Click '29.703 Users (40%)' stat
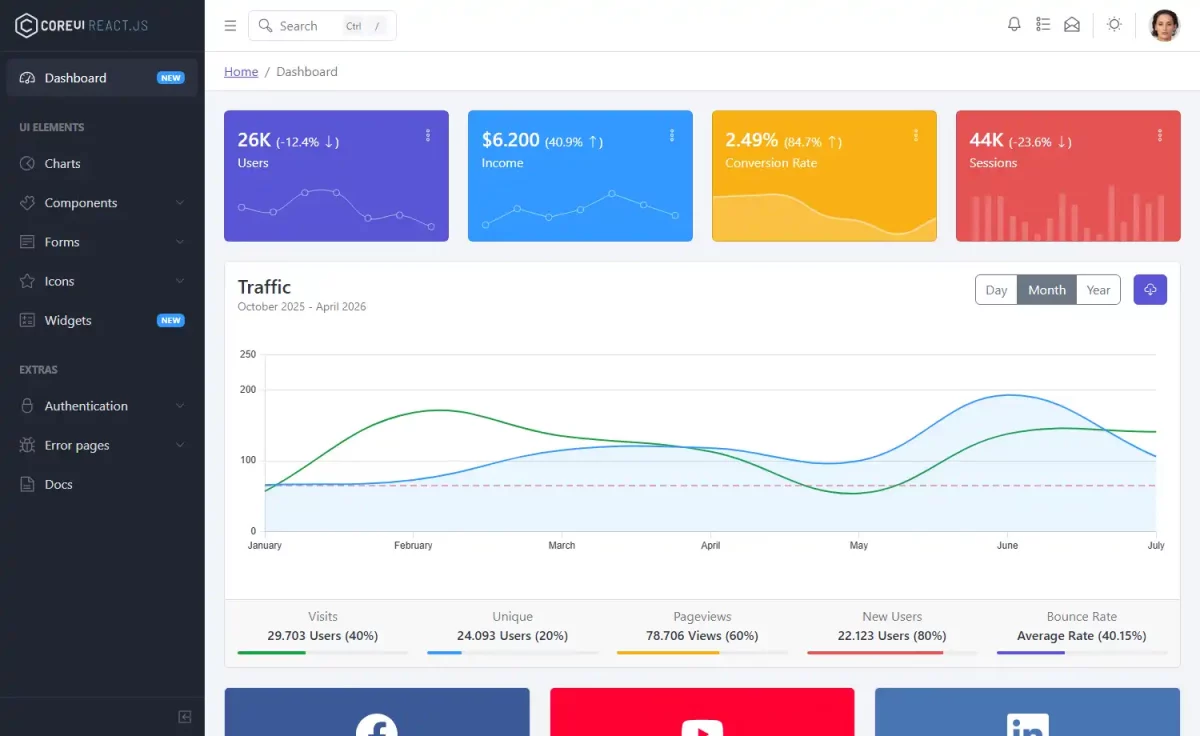The image size is (1200, 736). [322, 636]
